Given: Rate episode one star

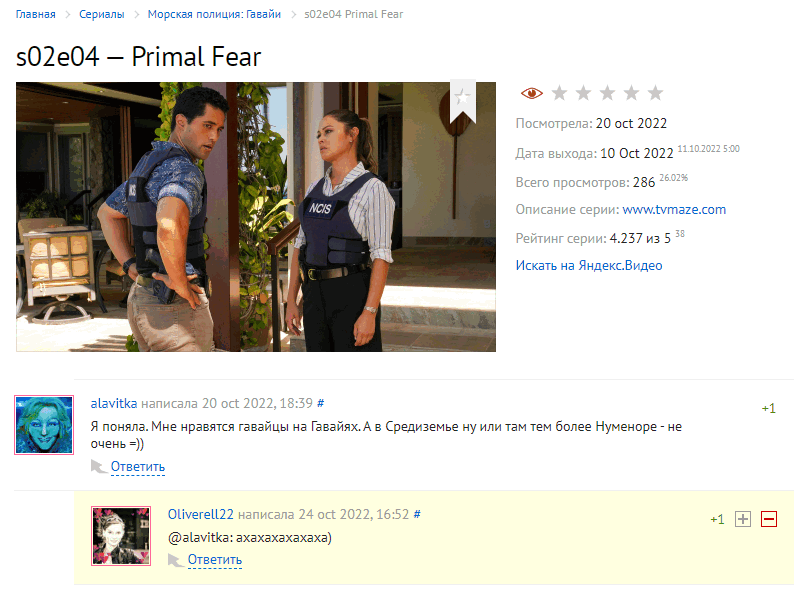Looking at the screenshot, I should pyautogui.click(x=559, y=93).
